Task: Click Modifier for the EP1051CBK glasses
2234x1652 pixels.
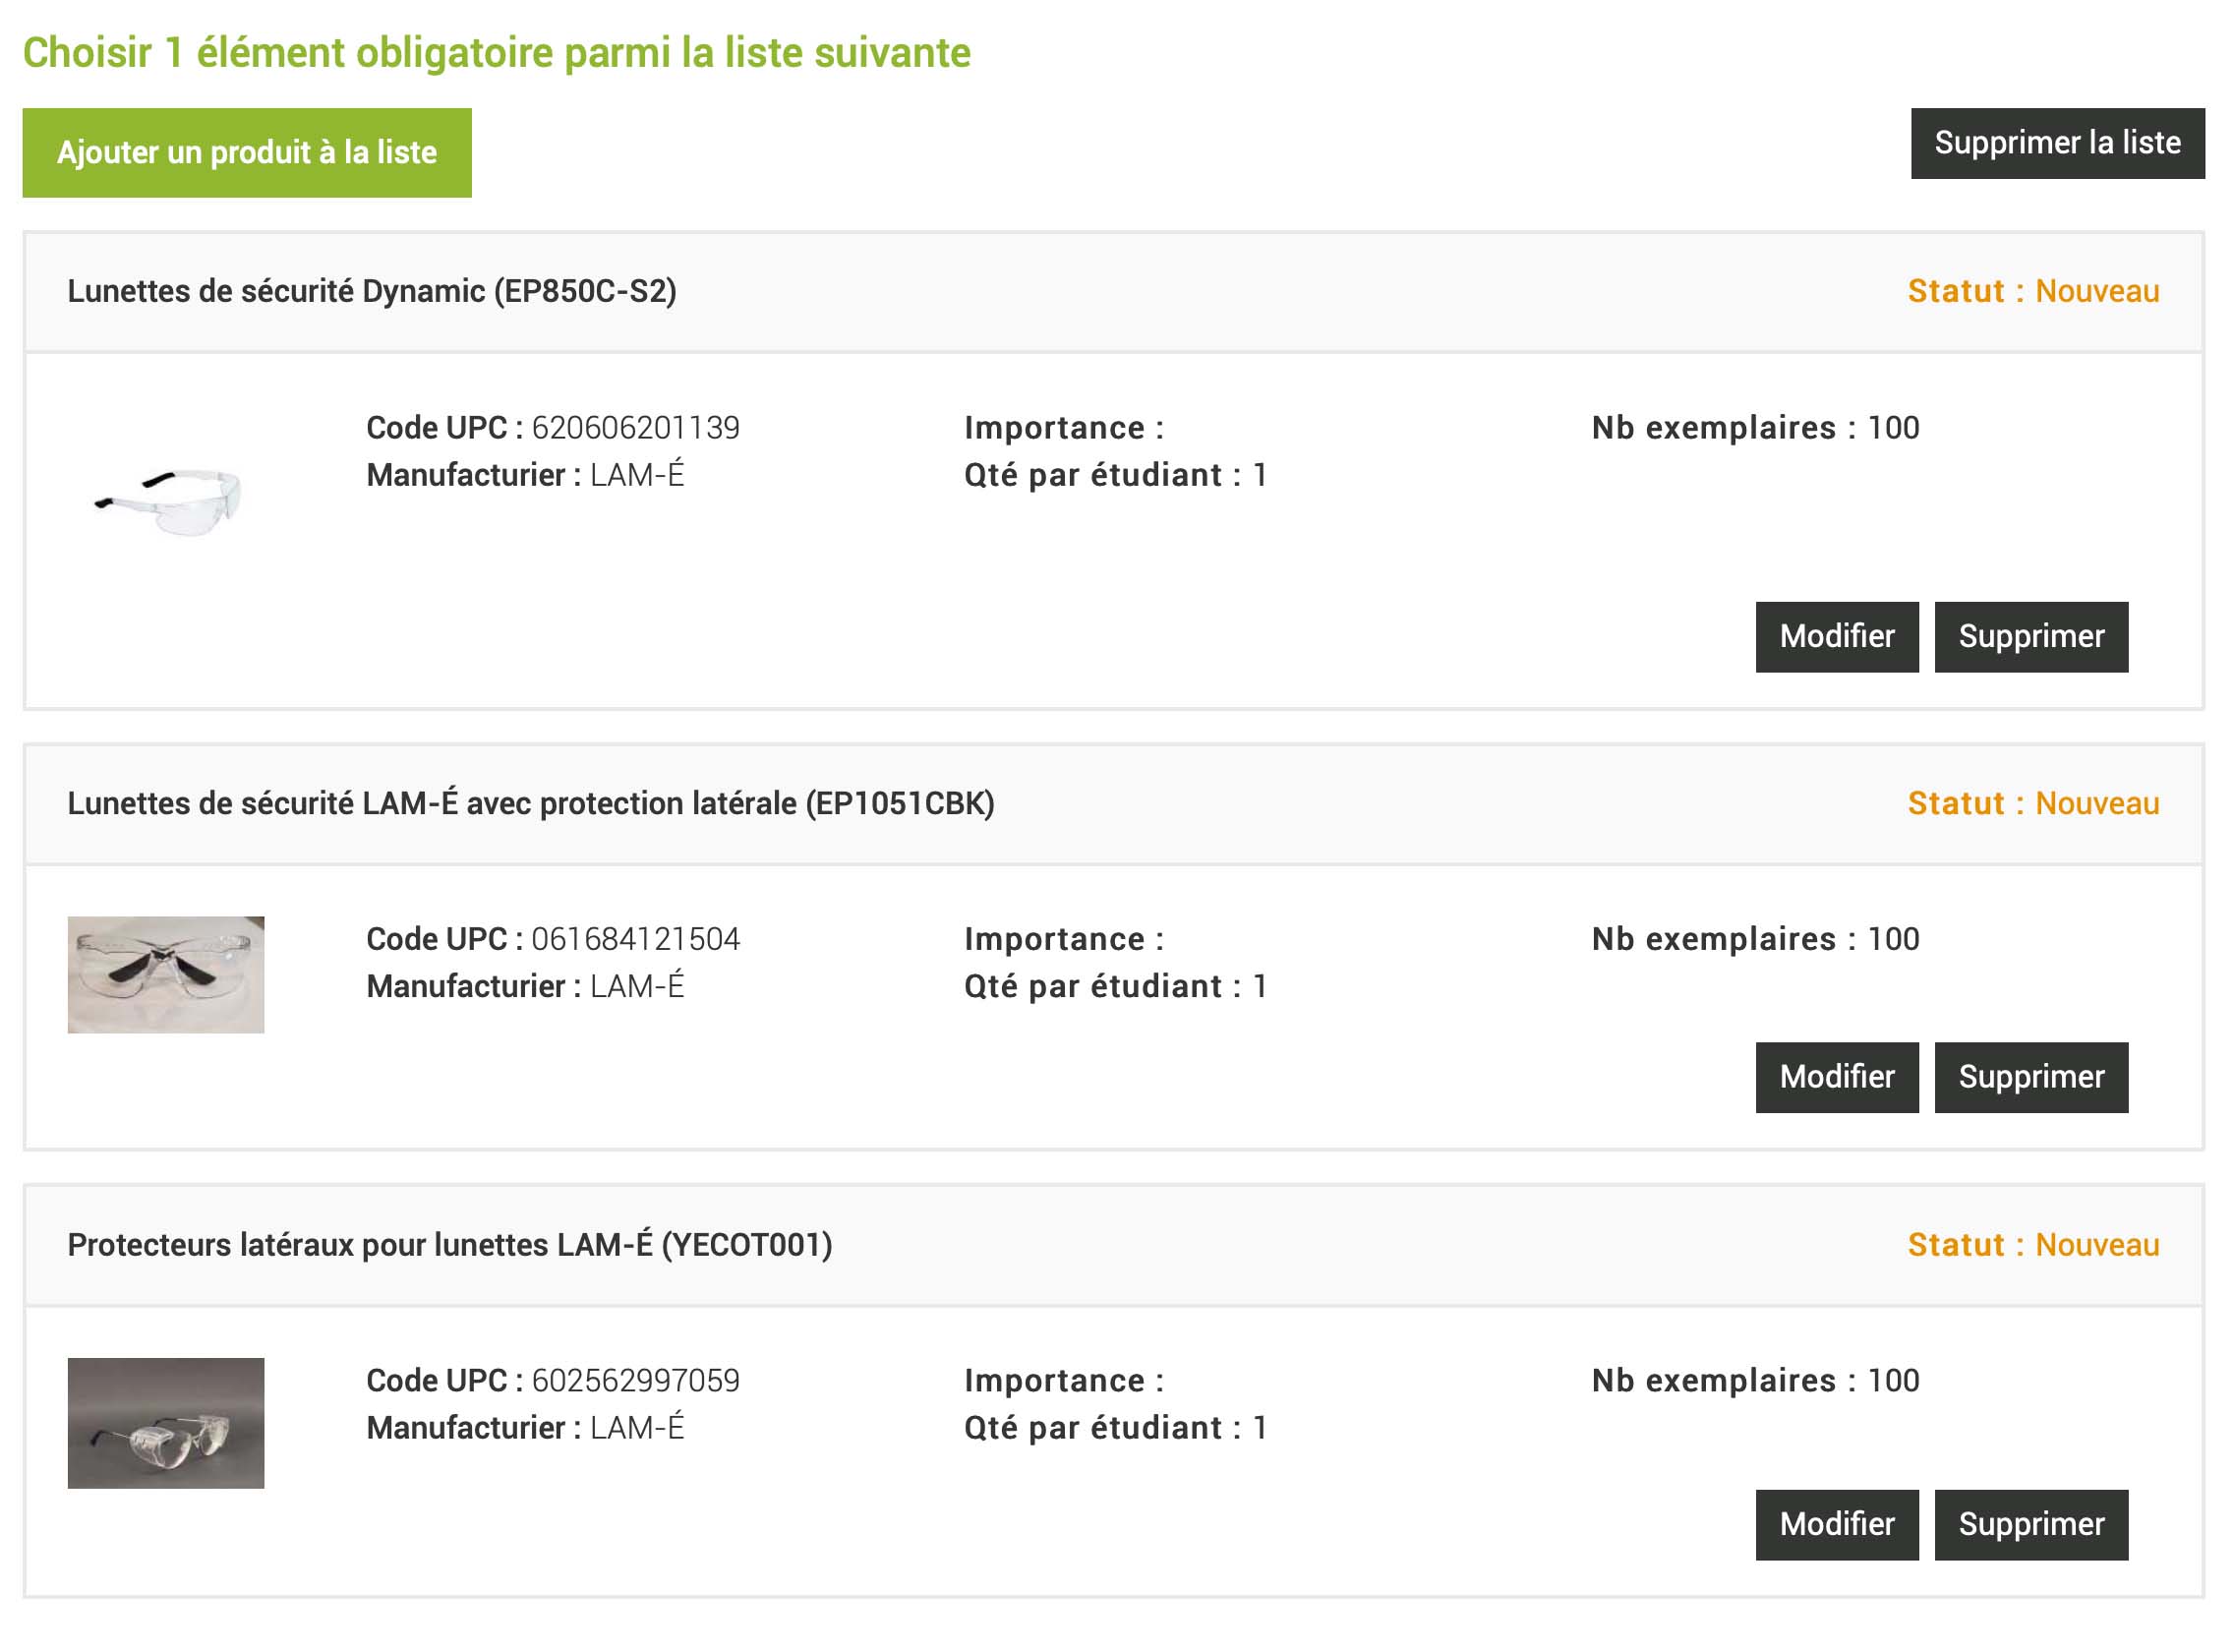Action: [1836, 1077]
